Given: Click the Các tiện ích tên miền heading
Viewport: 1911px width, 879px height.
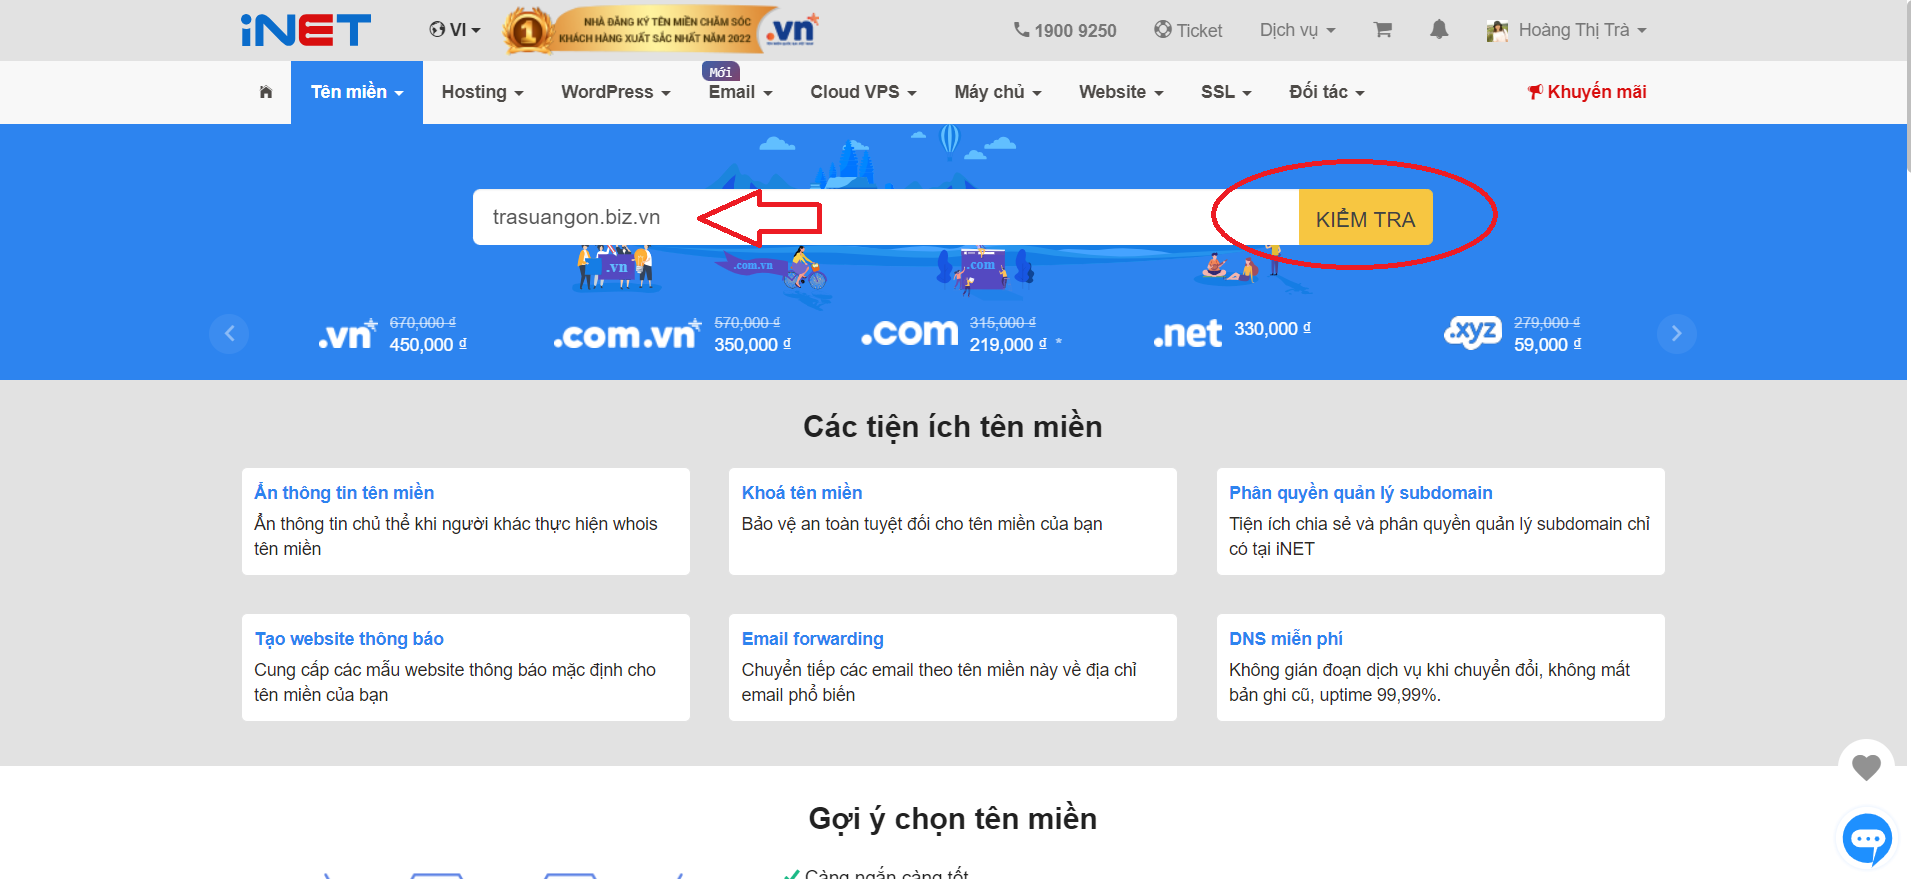Looking at the screenshot, I should pos(953,426).
